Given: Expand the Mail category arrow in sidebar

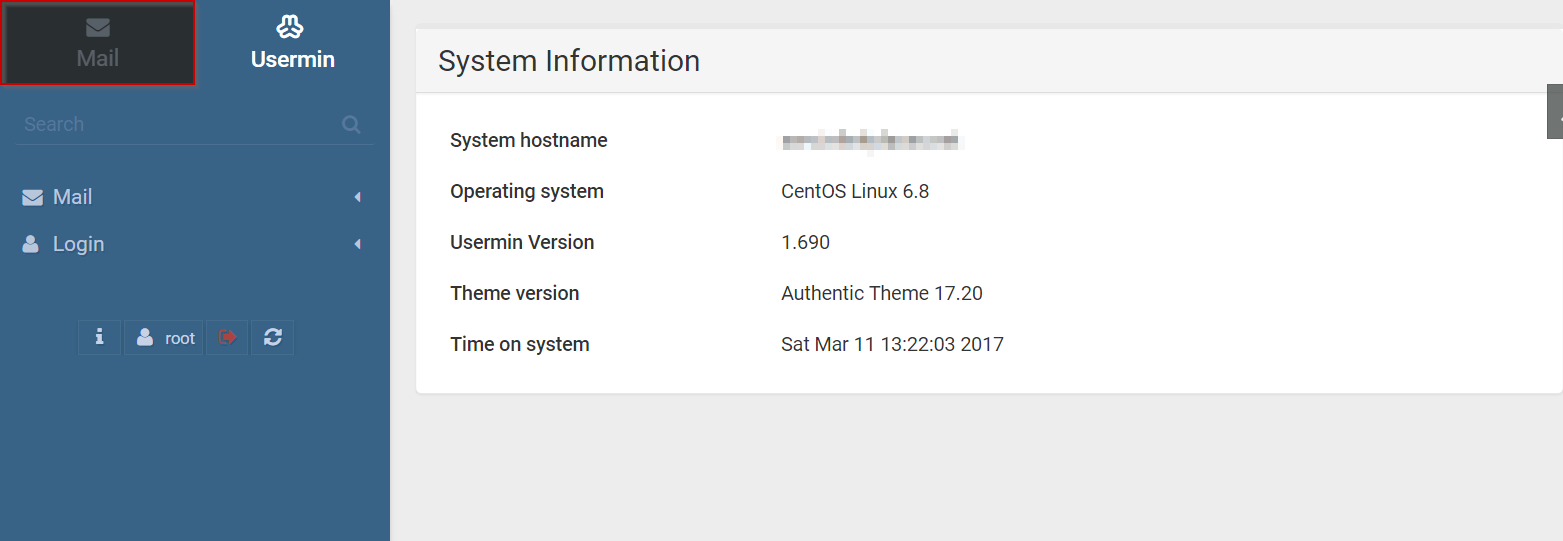Looking at the screenshot, I should point(358,198).
